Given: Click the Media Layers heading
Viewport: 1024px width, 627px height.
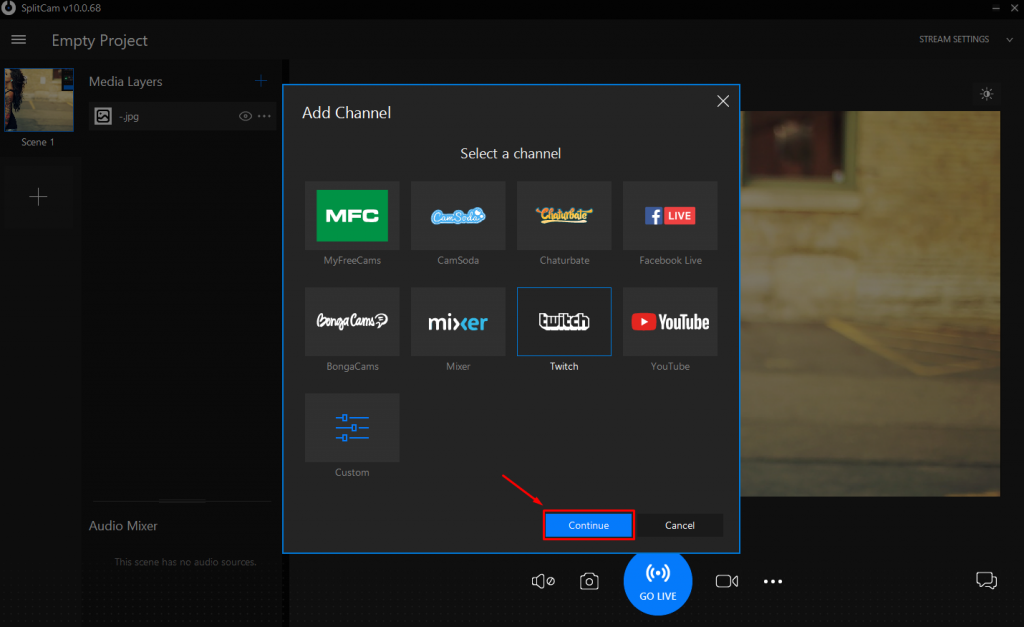Looking at the screenshot, I should tap(125, 82).
